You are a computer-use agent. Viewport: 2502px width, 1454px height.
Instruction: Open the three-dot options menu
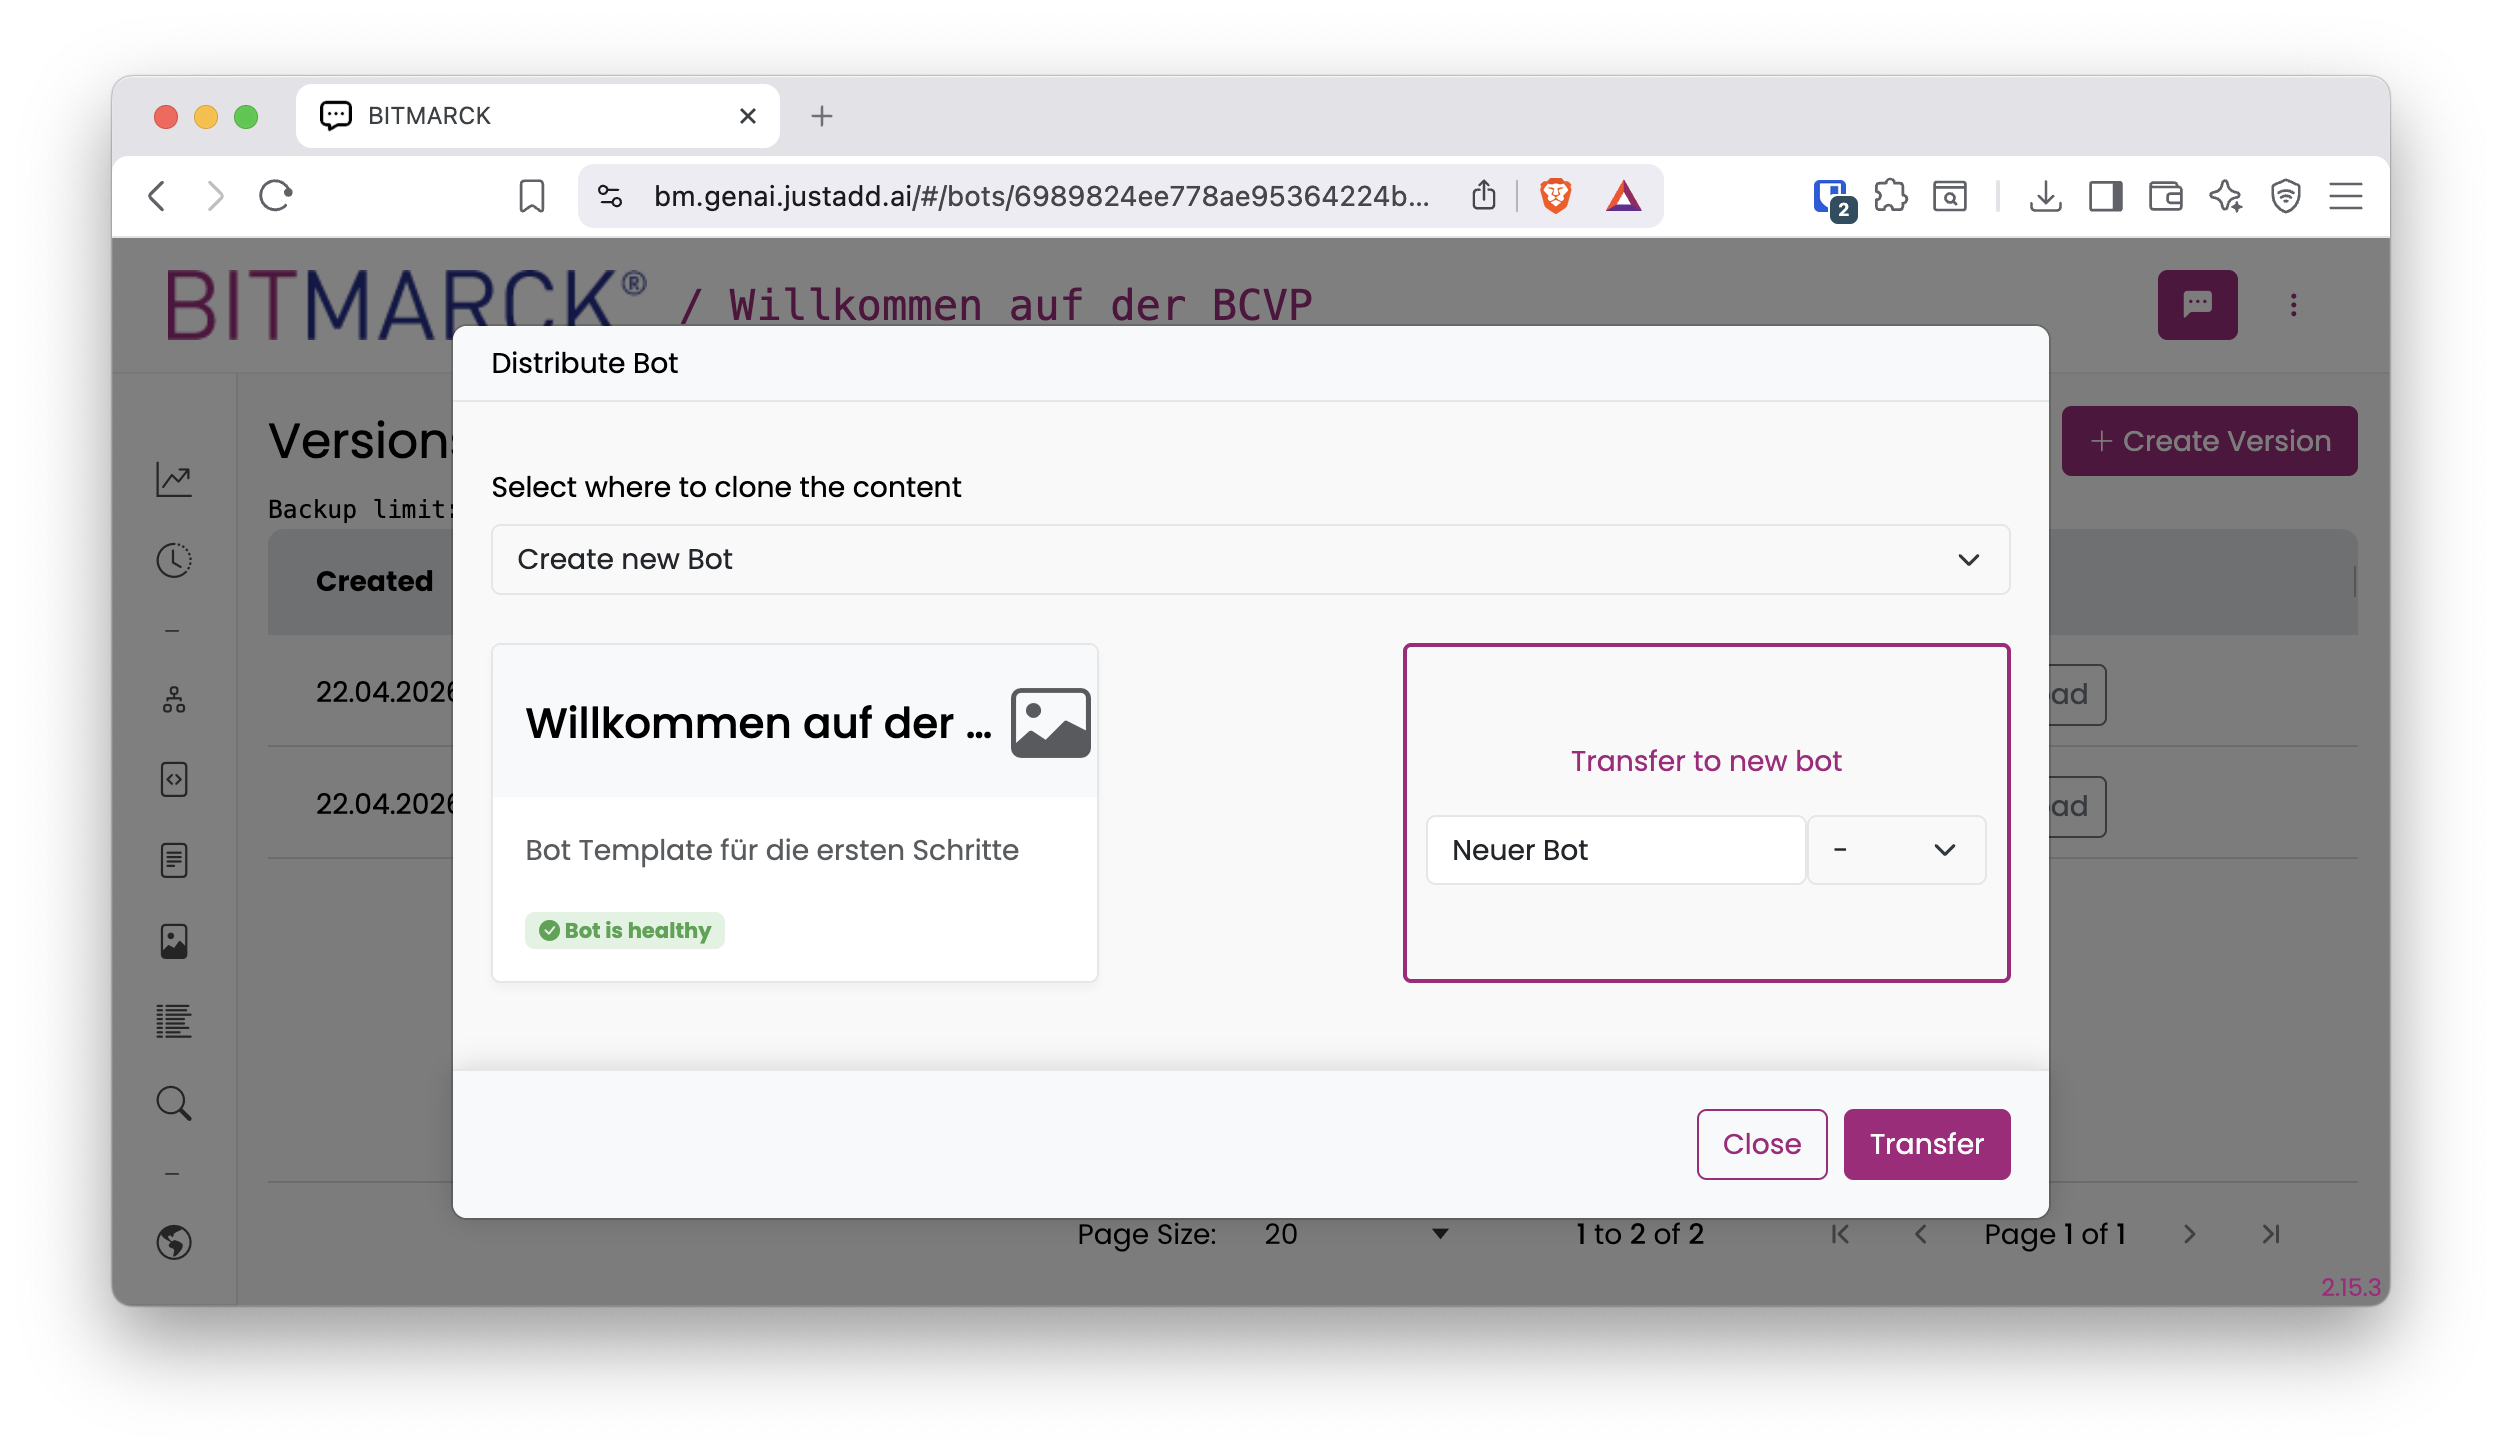(x=2293, y=305)
